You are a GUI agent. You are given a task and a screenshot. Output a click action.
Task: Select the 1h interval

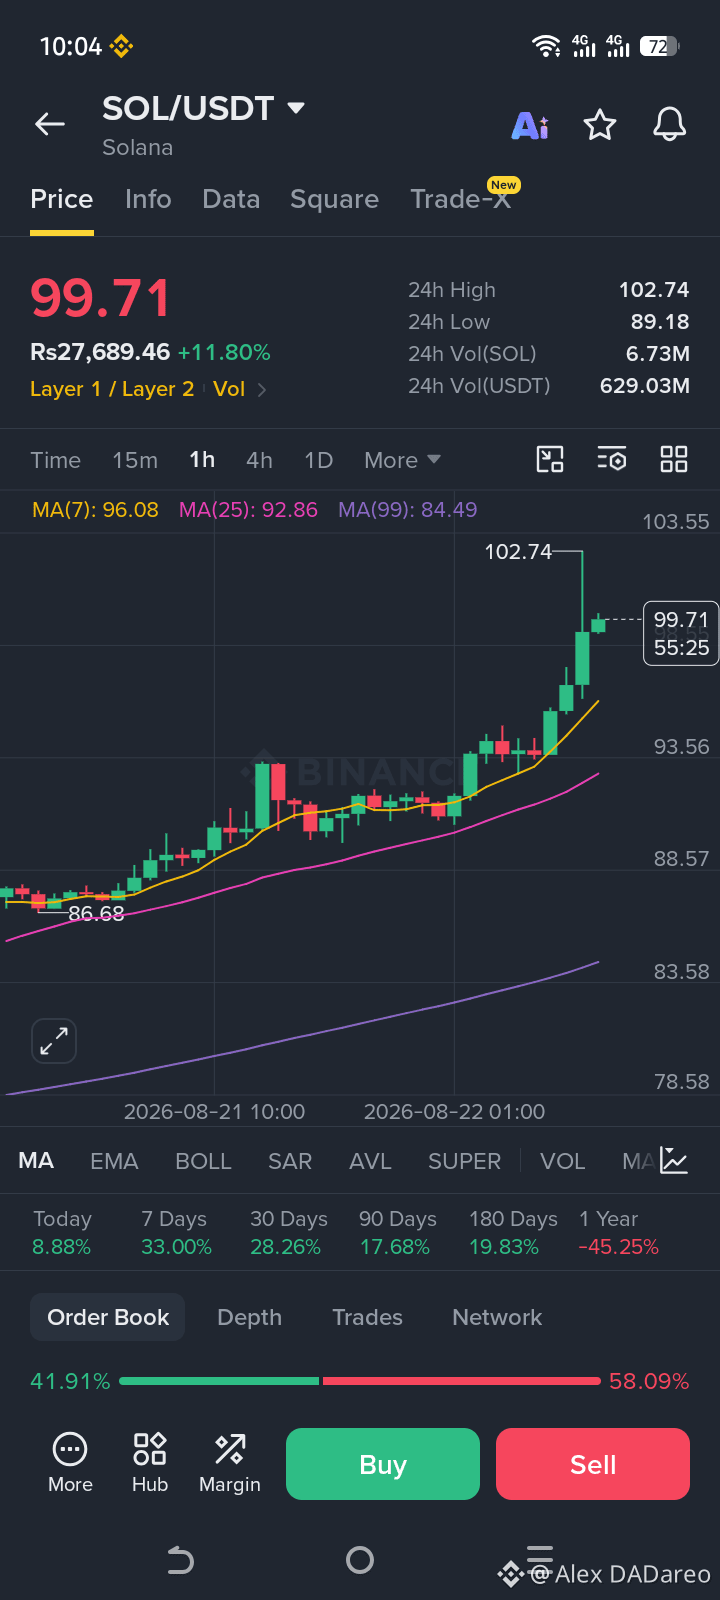(202, 460)
